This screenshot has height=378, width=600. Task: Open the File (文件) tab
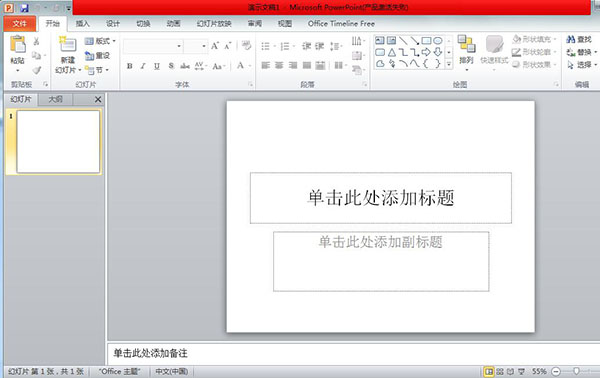click(x=20, y=24)
